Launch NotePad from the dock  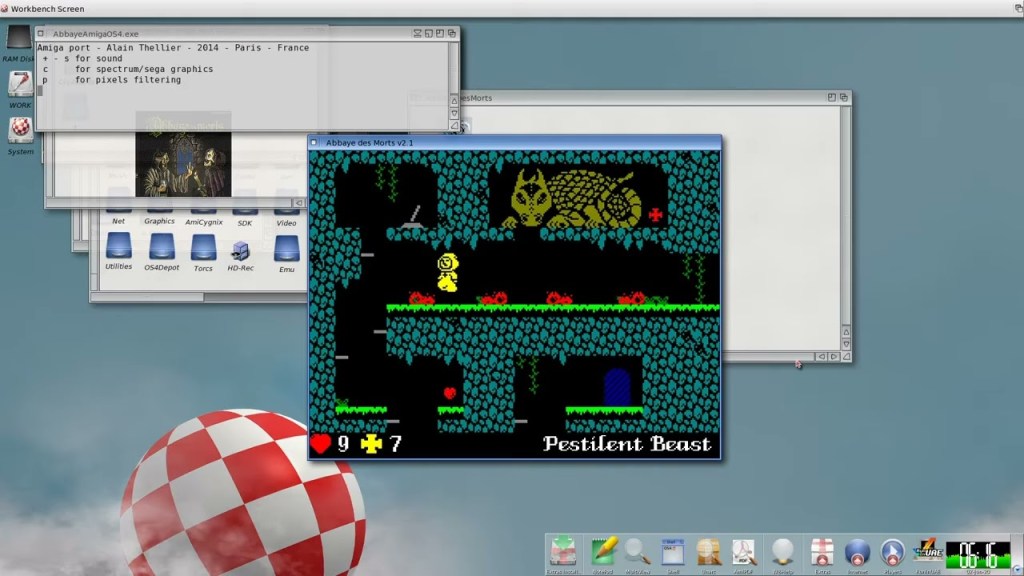pyautogui.click(x=604, y=552)
